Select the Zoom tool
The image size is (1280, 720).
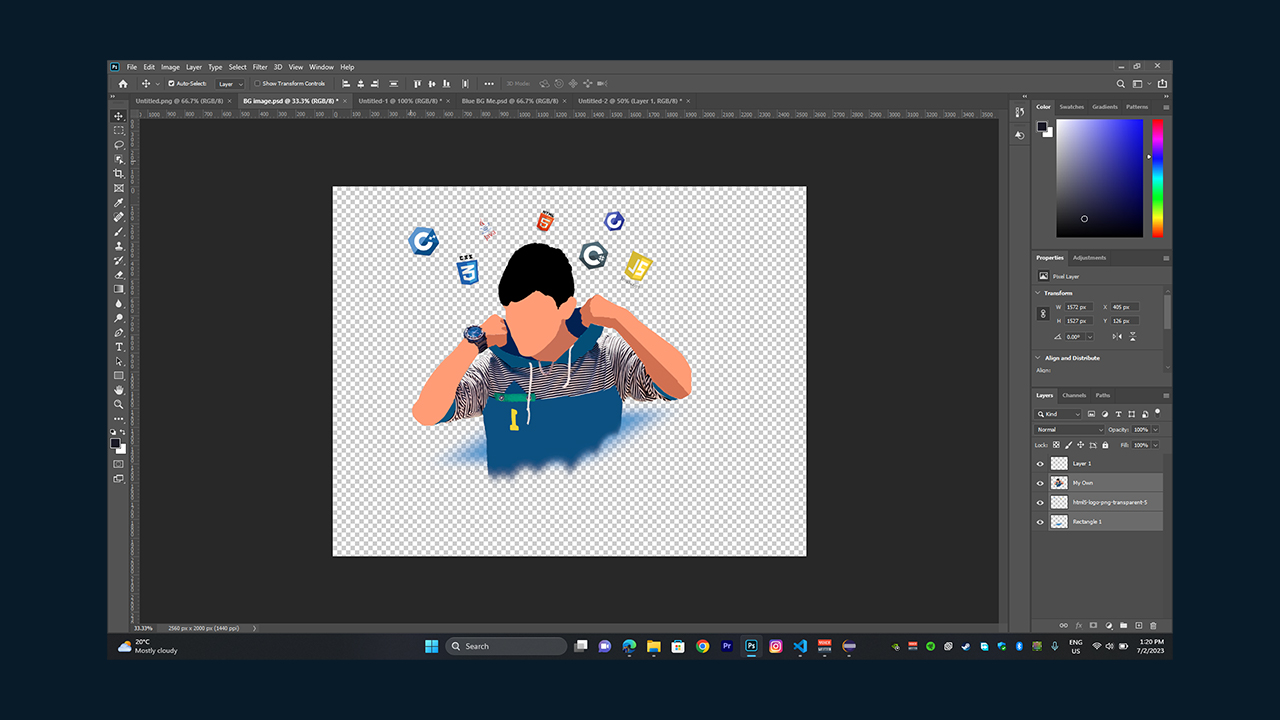pos(119,404)
